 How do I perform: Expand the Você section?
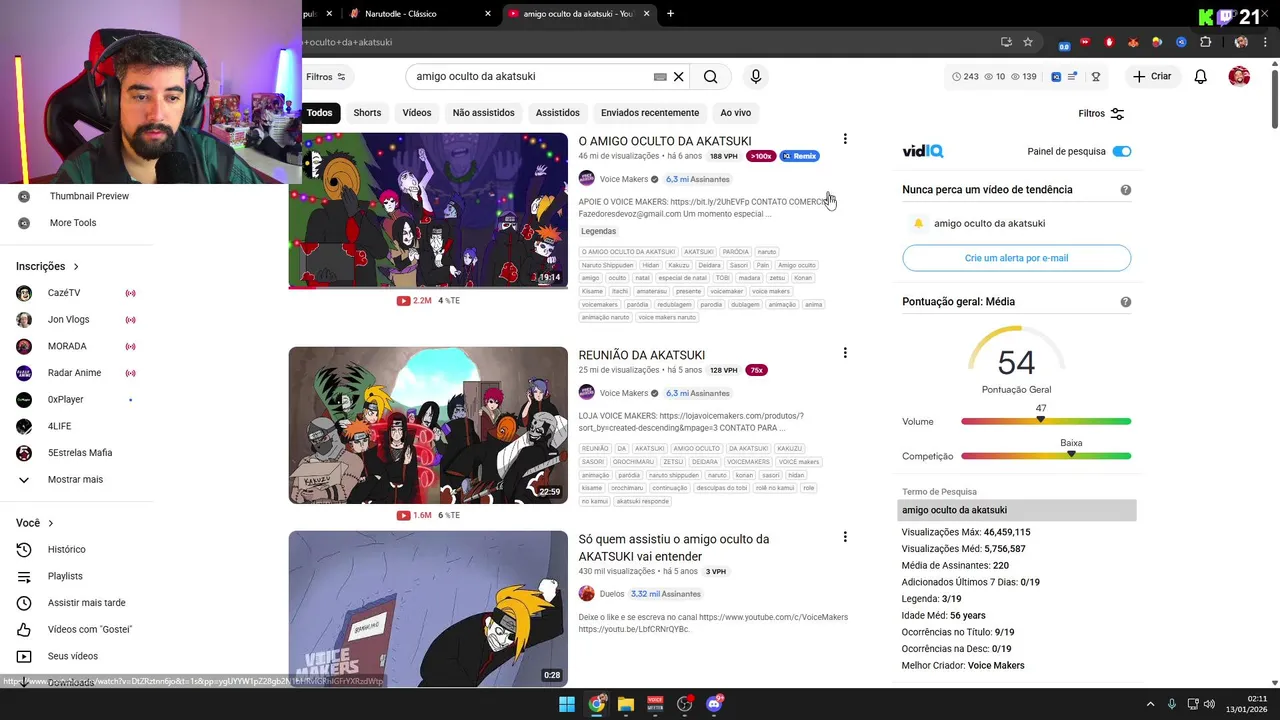coord(34,523)
